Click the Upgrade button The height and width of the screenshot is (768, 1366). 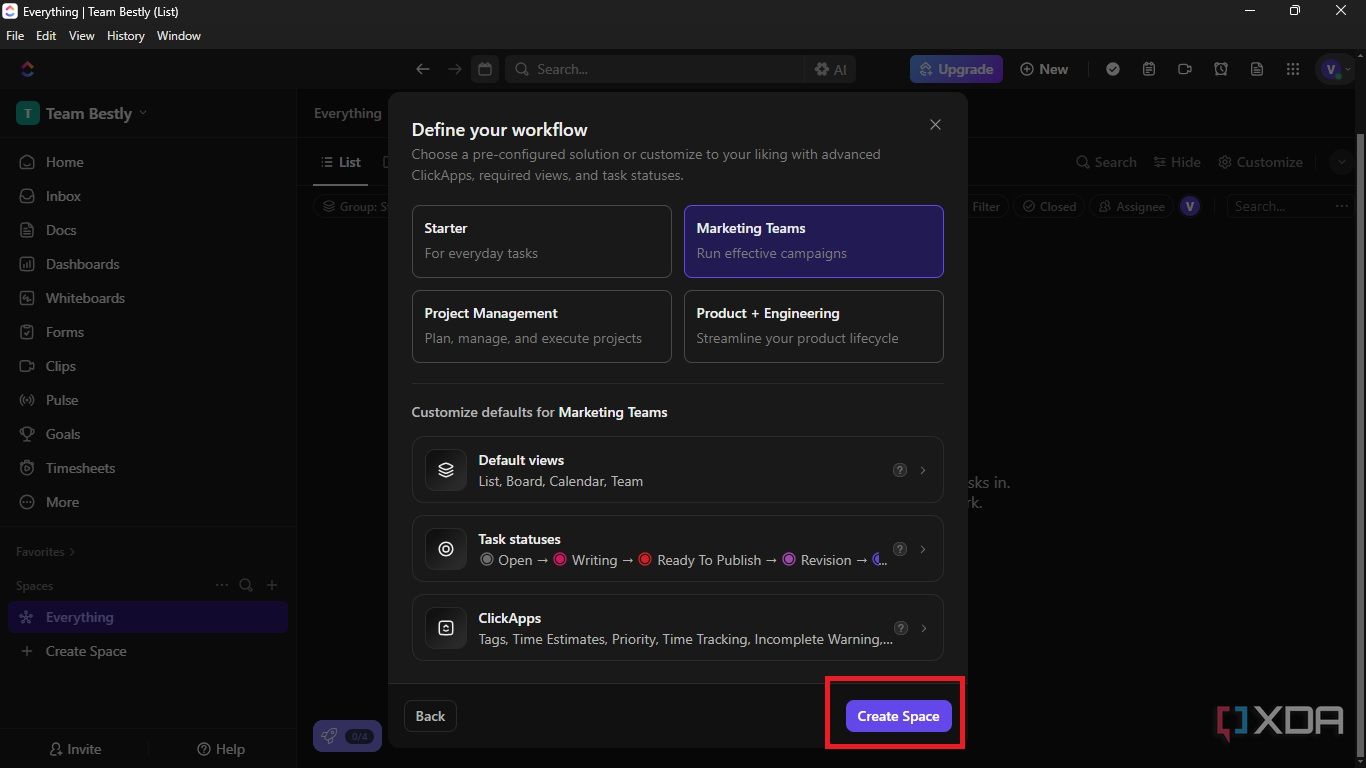956,69
